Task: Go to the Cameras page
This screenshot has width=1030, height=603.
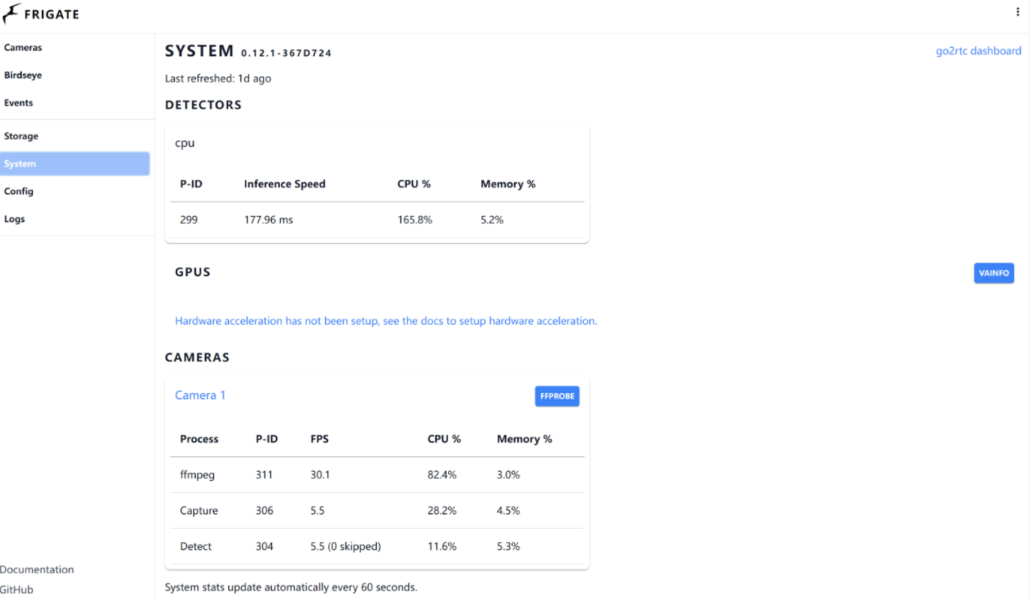Action: pyautogui.click(x=23, y=48)
